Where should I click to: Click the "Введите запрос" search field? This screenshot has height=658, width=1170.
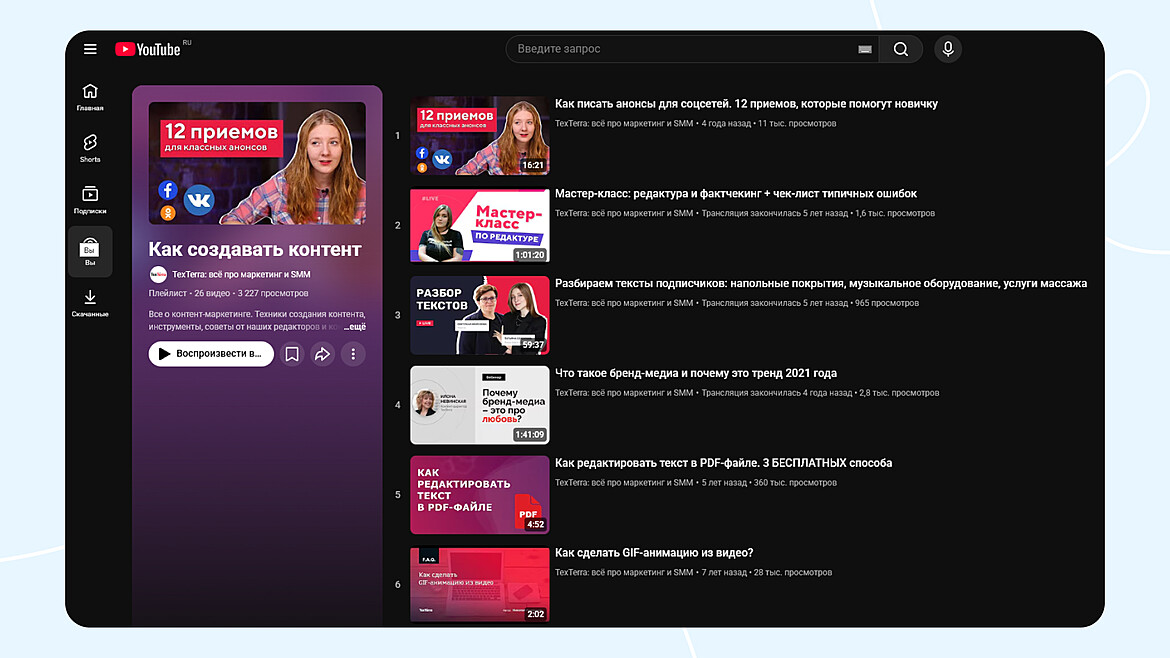tap(680, 49)
